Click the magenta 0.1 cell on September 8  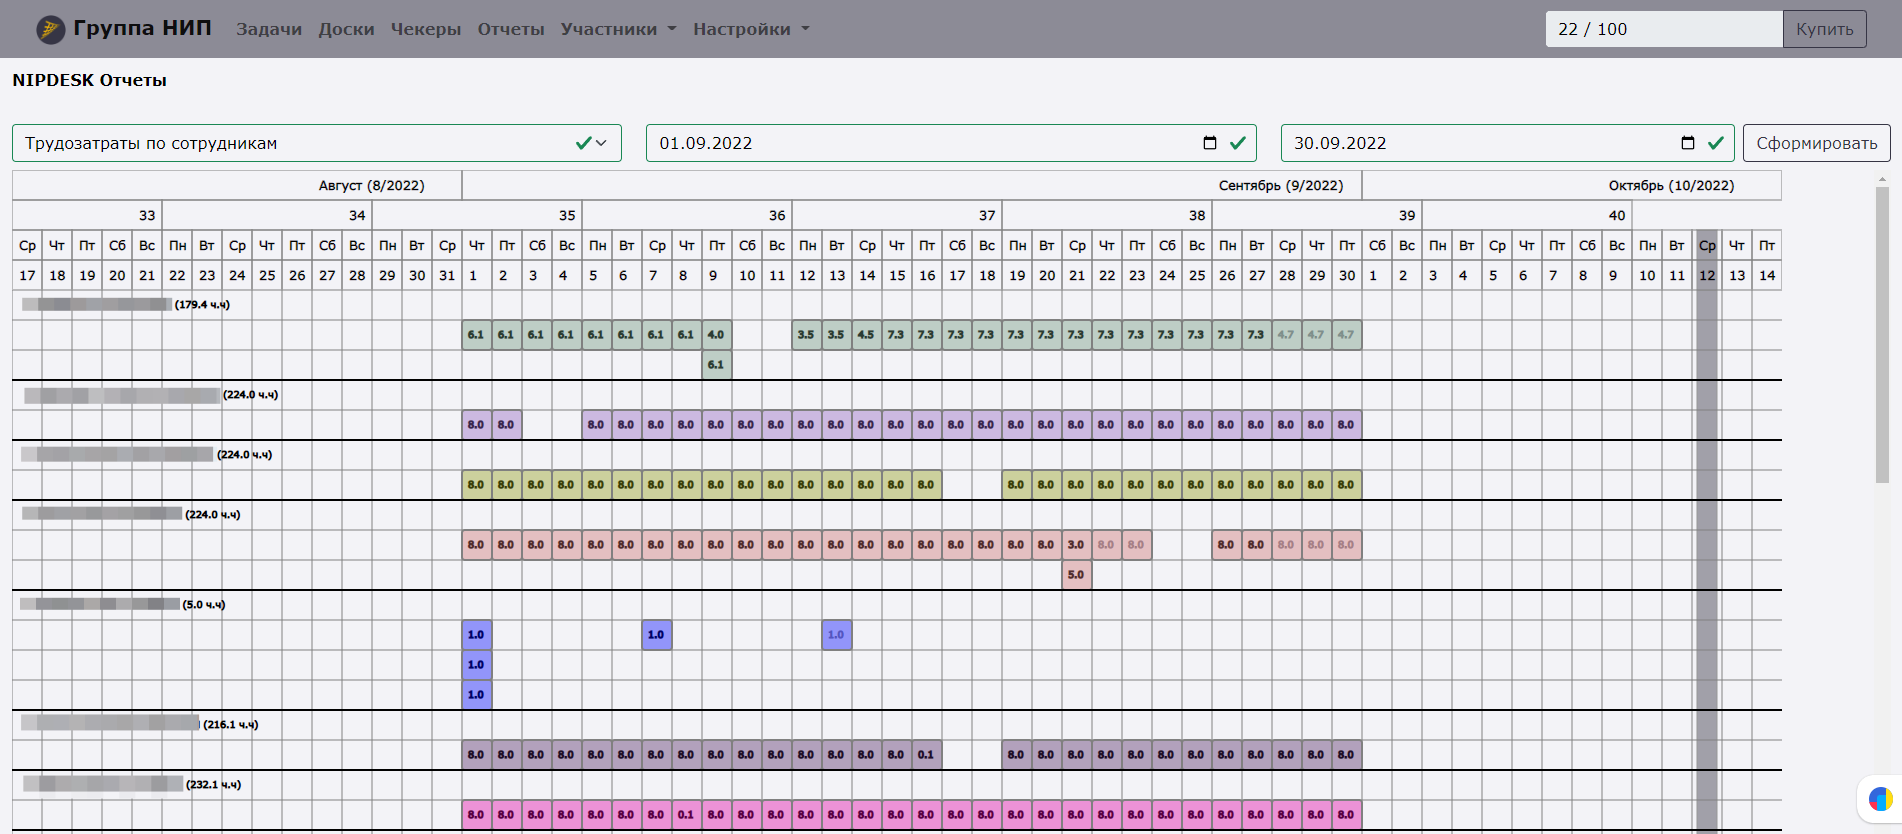686,815
